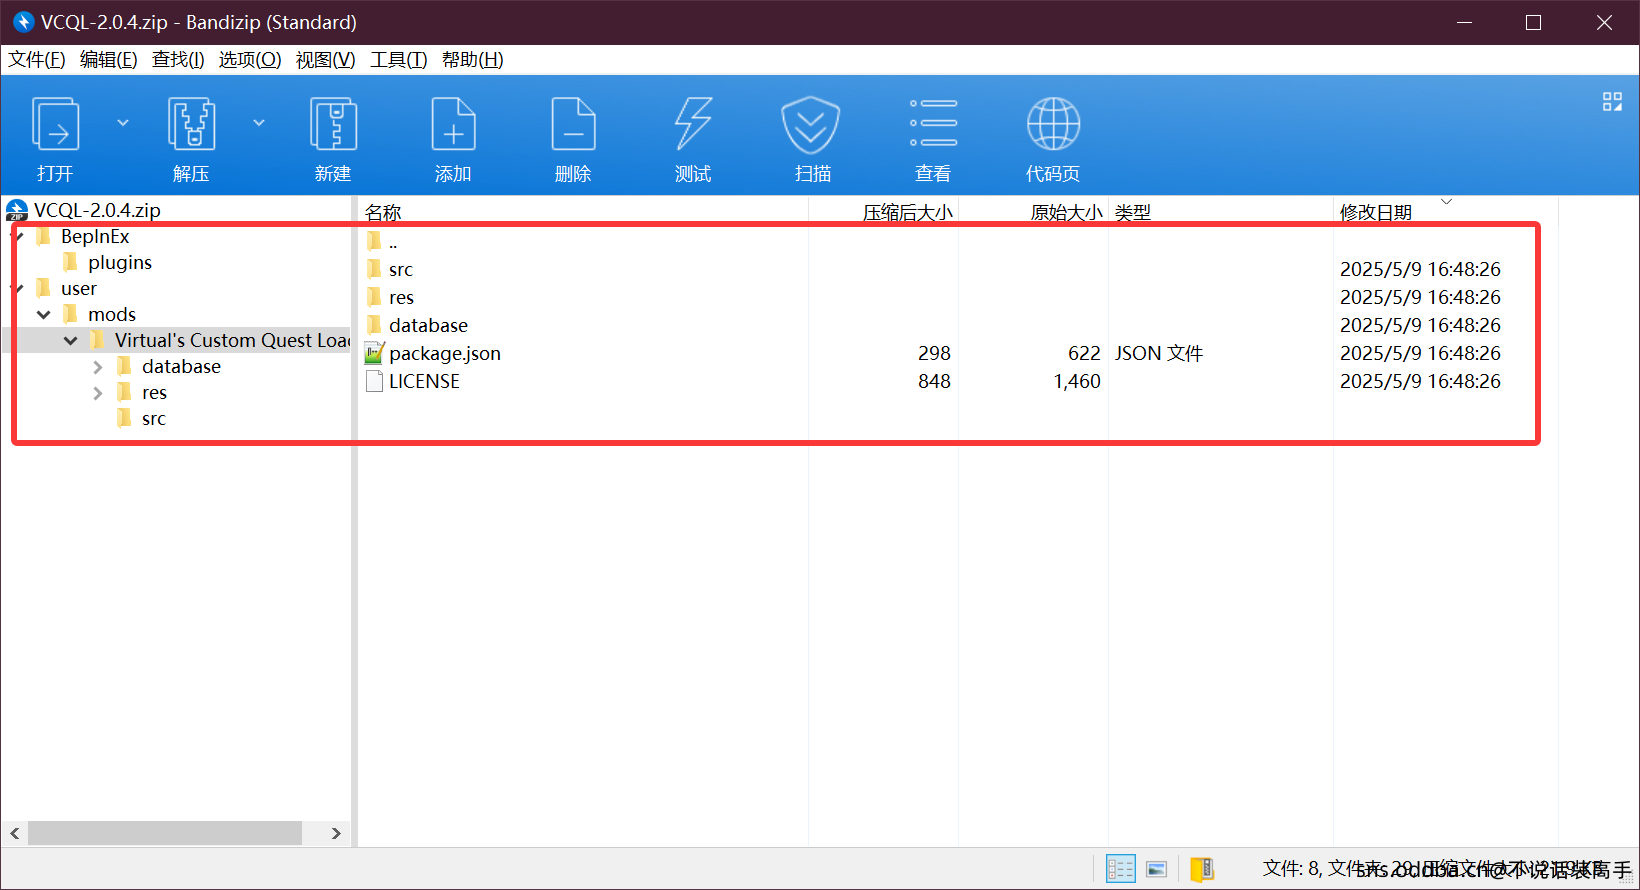Select res folder in file list
The height and width of the screenshot is (890, 1640).
(x=401, y=297)
